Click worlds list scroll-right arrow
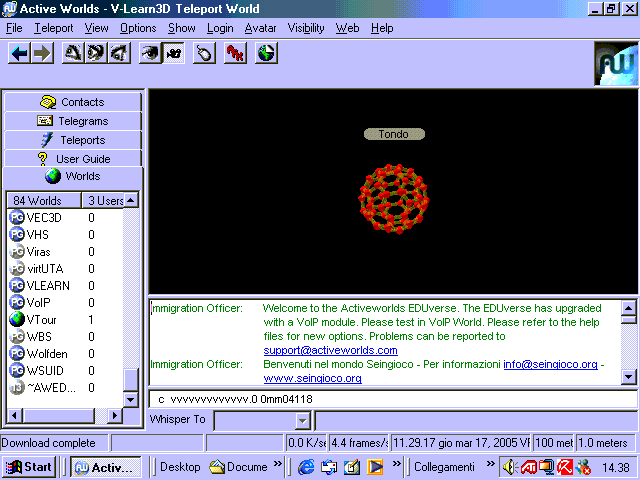 tap(115, 416)
